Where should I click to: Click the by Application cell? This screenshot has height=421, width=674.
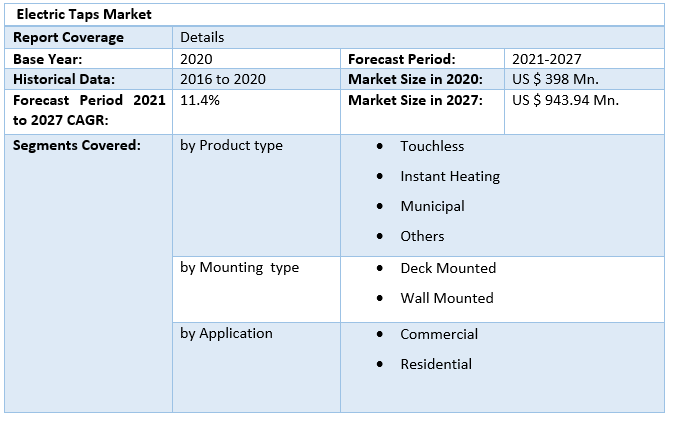[226, 333]
